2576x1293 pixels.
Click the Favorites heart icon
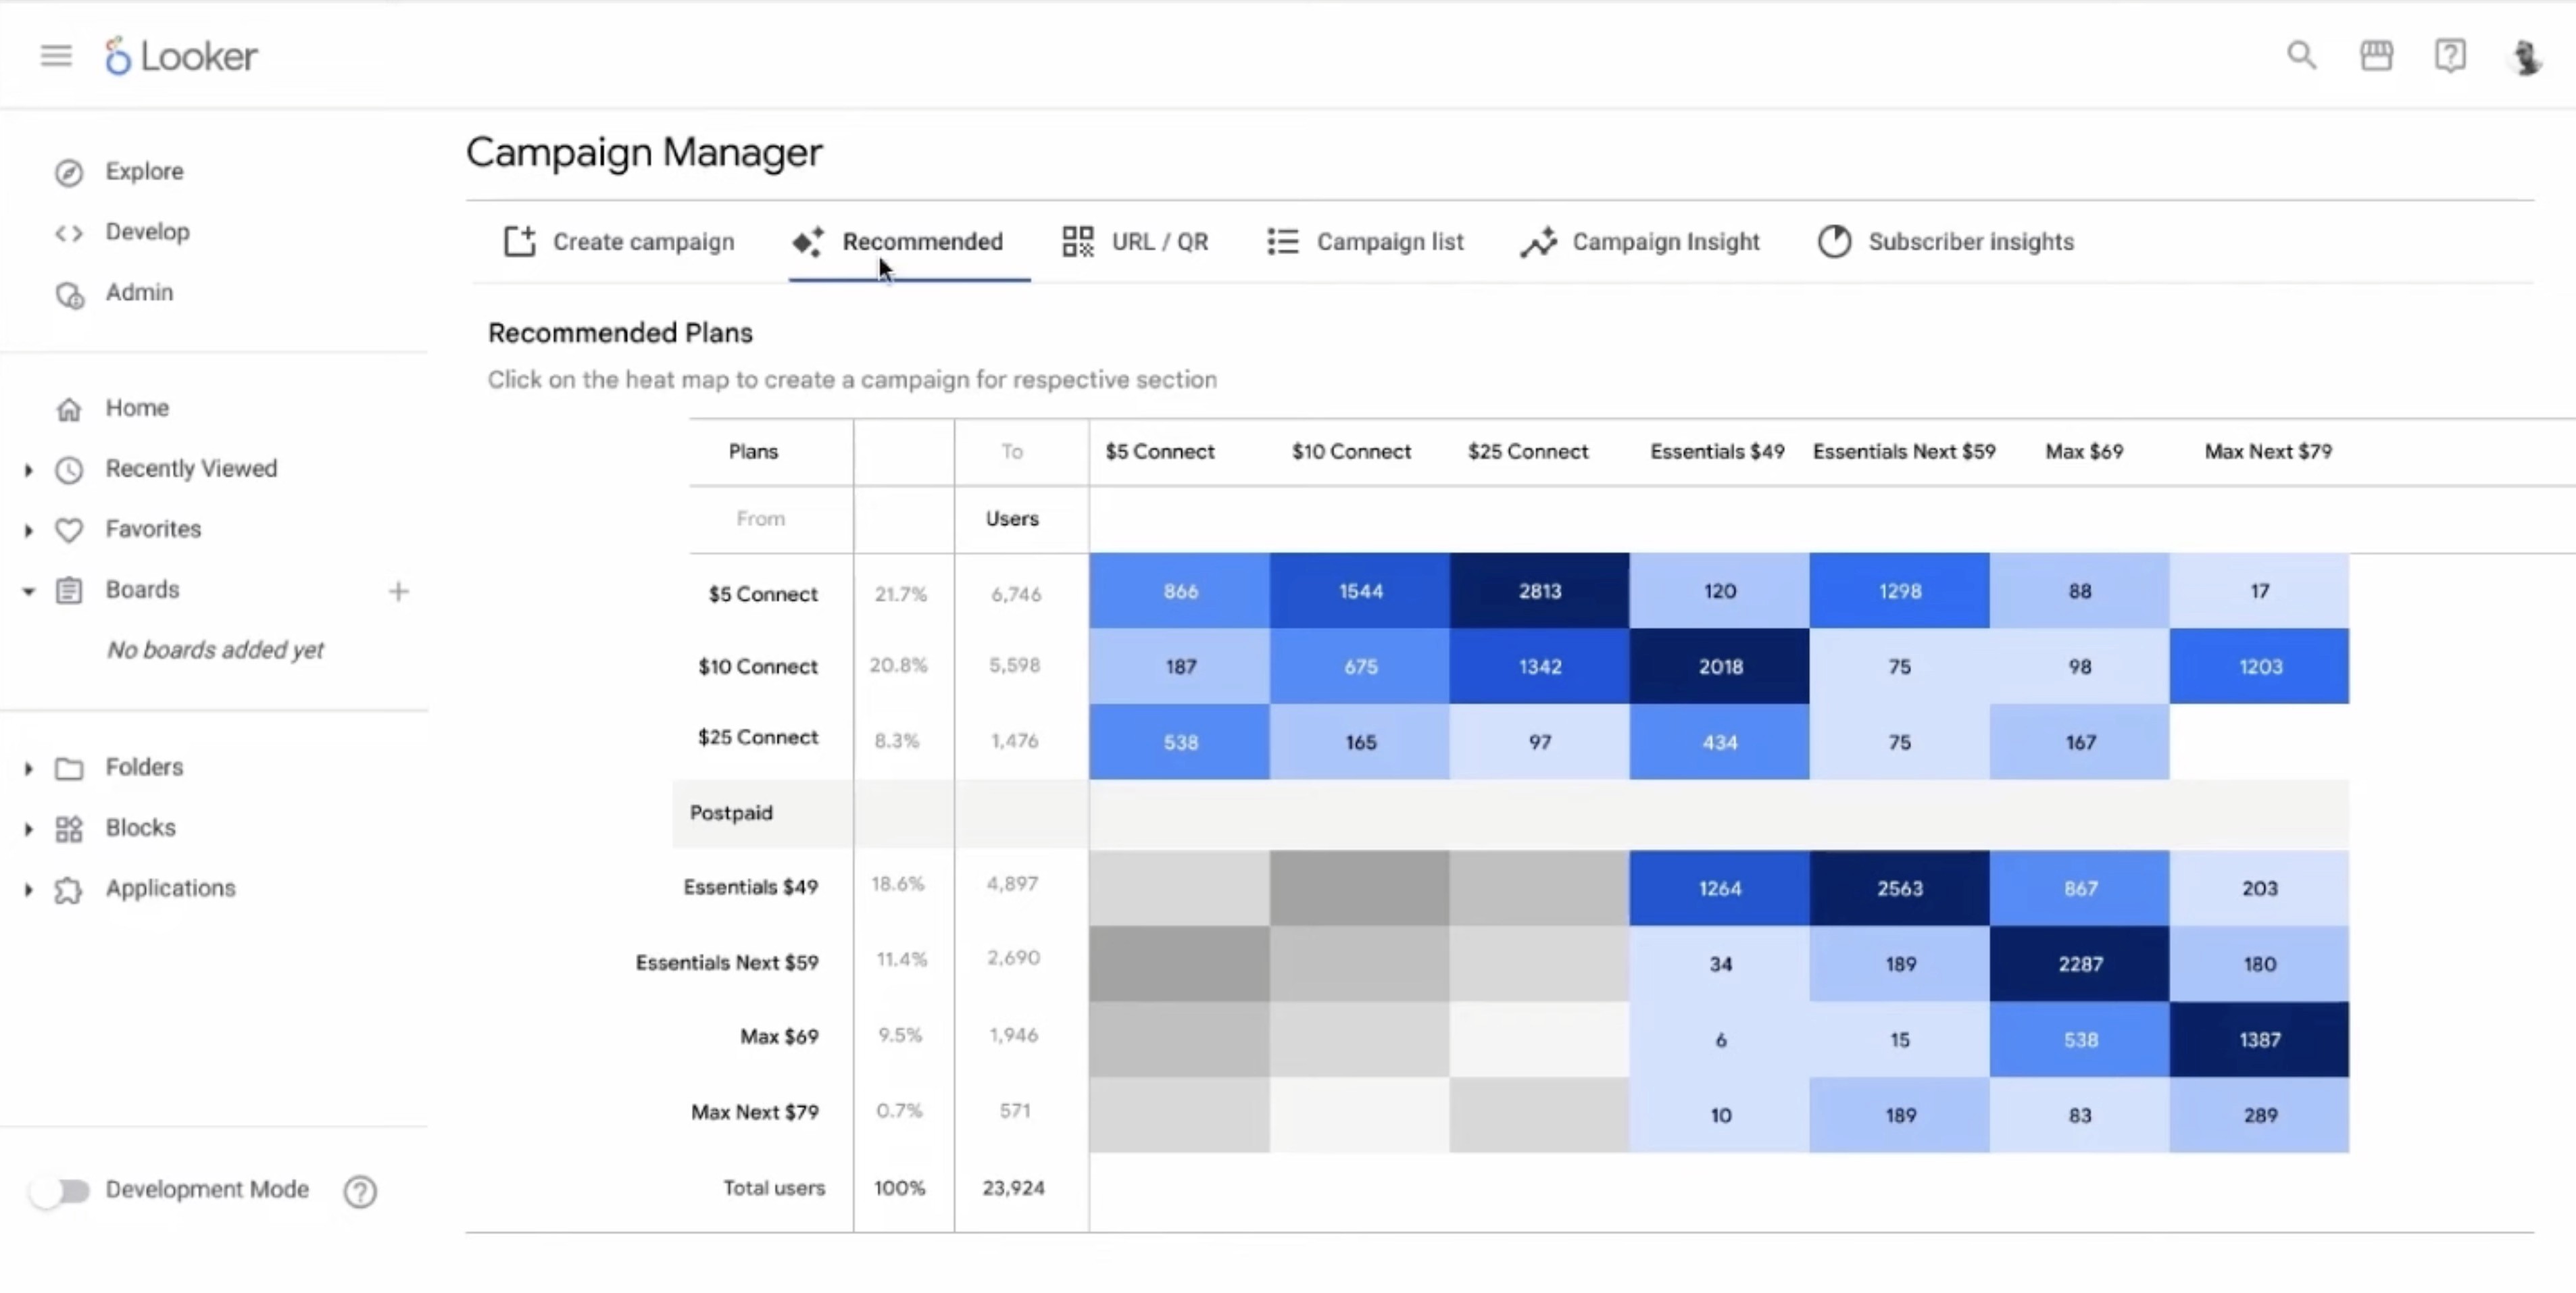pos(69,530)
